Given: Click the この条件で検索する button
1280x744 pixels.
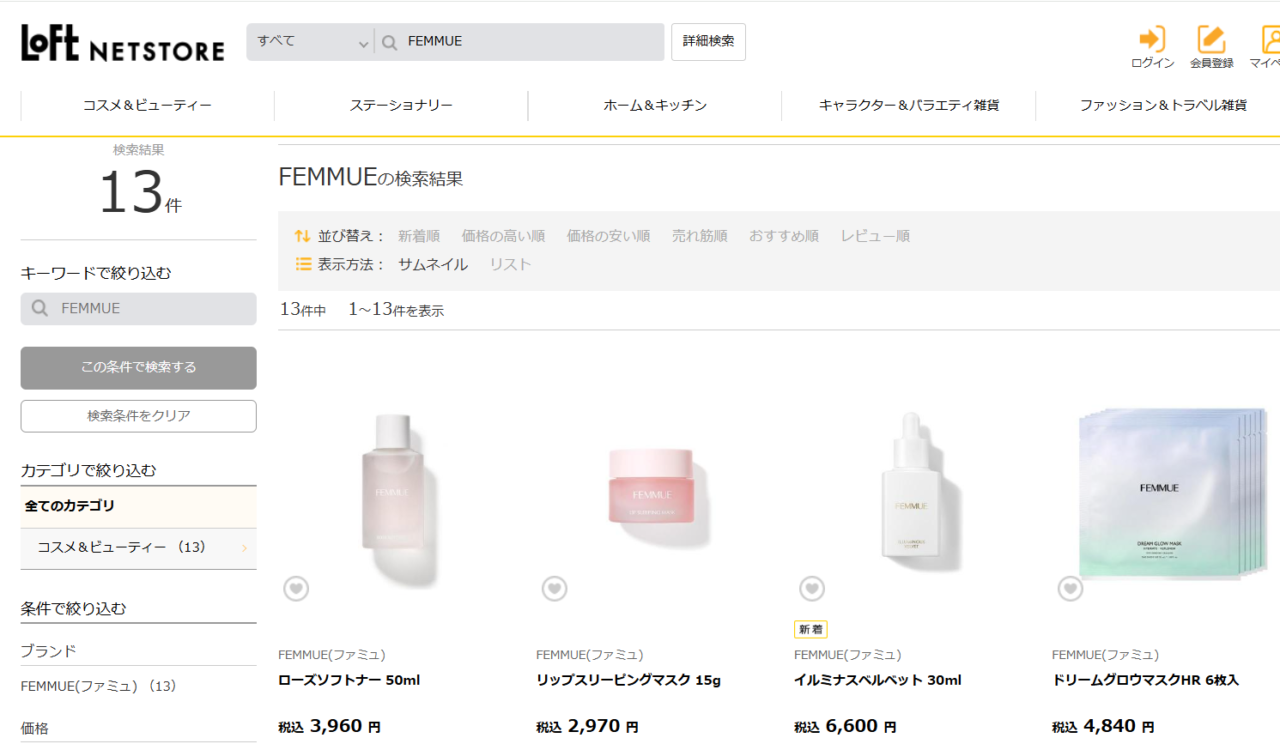Looking at the screenshot, I should 138,368.
